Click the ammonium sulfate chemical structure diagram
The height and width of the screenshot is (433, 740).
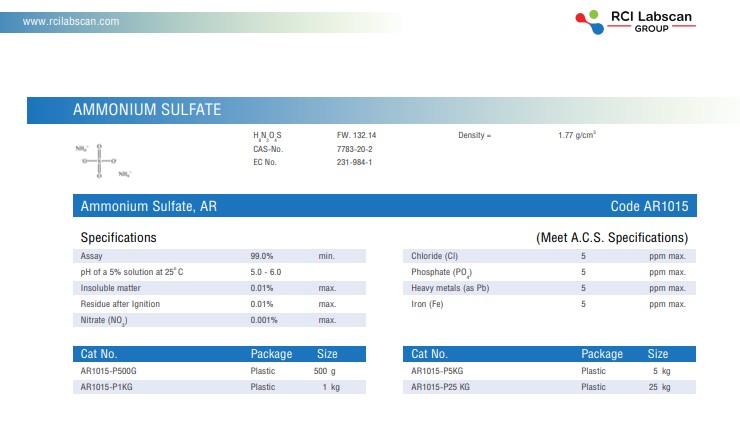(102, 160)
